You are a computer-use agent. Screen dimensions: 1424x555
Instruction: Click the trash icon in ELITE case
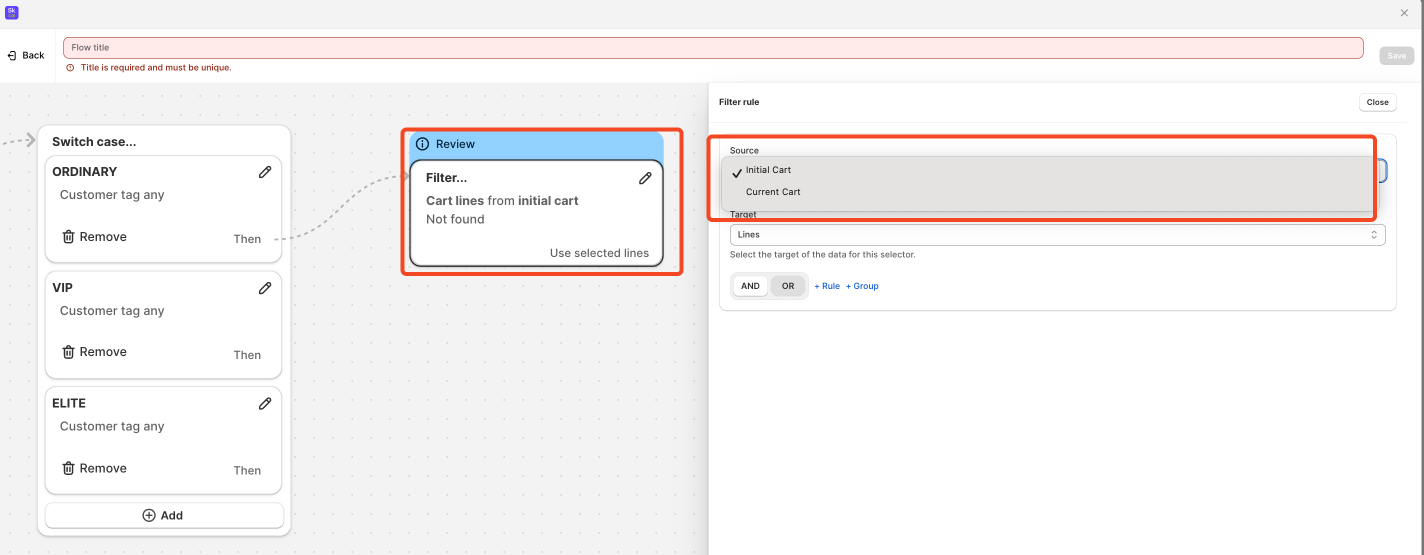(x=68, y=468)
